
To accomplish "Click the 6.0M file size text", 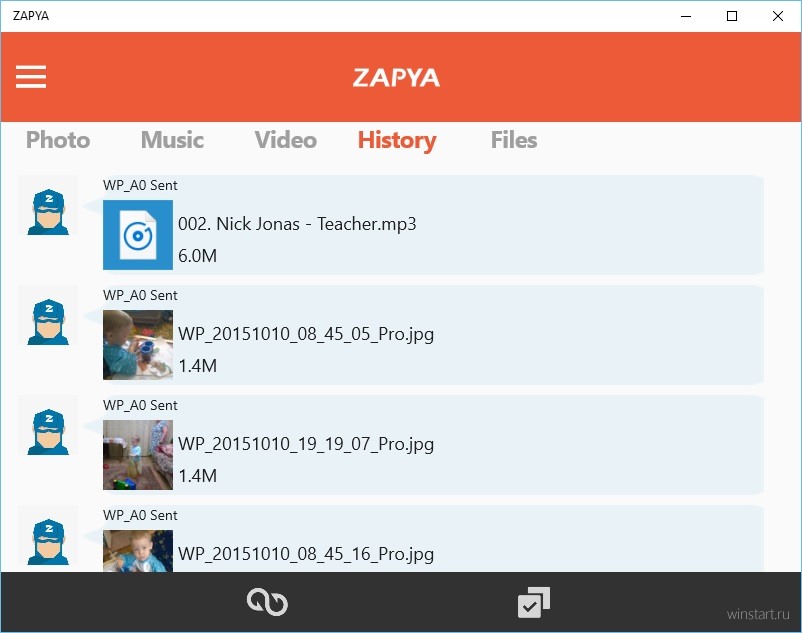I will pyautogui.click(x=197, y=256).
